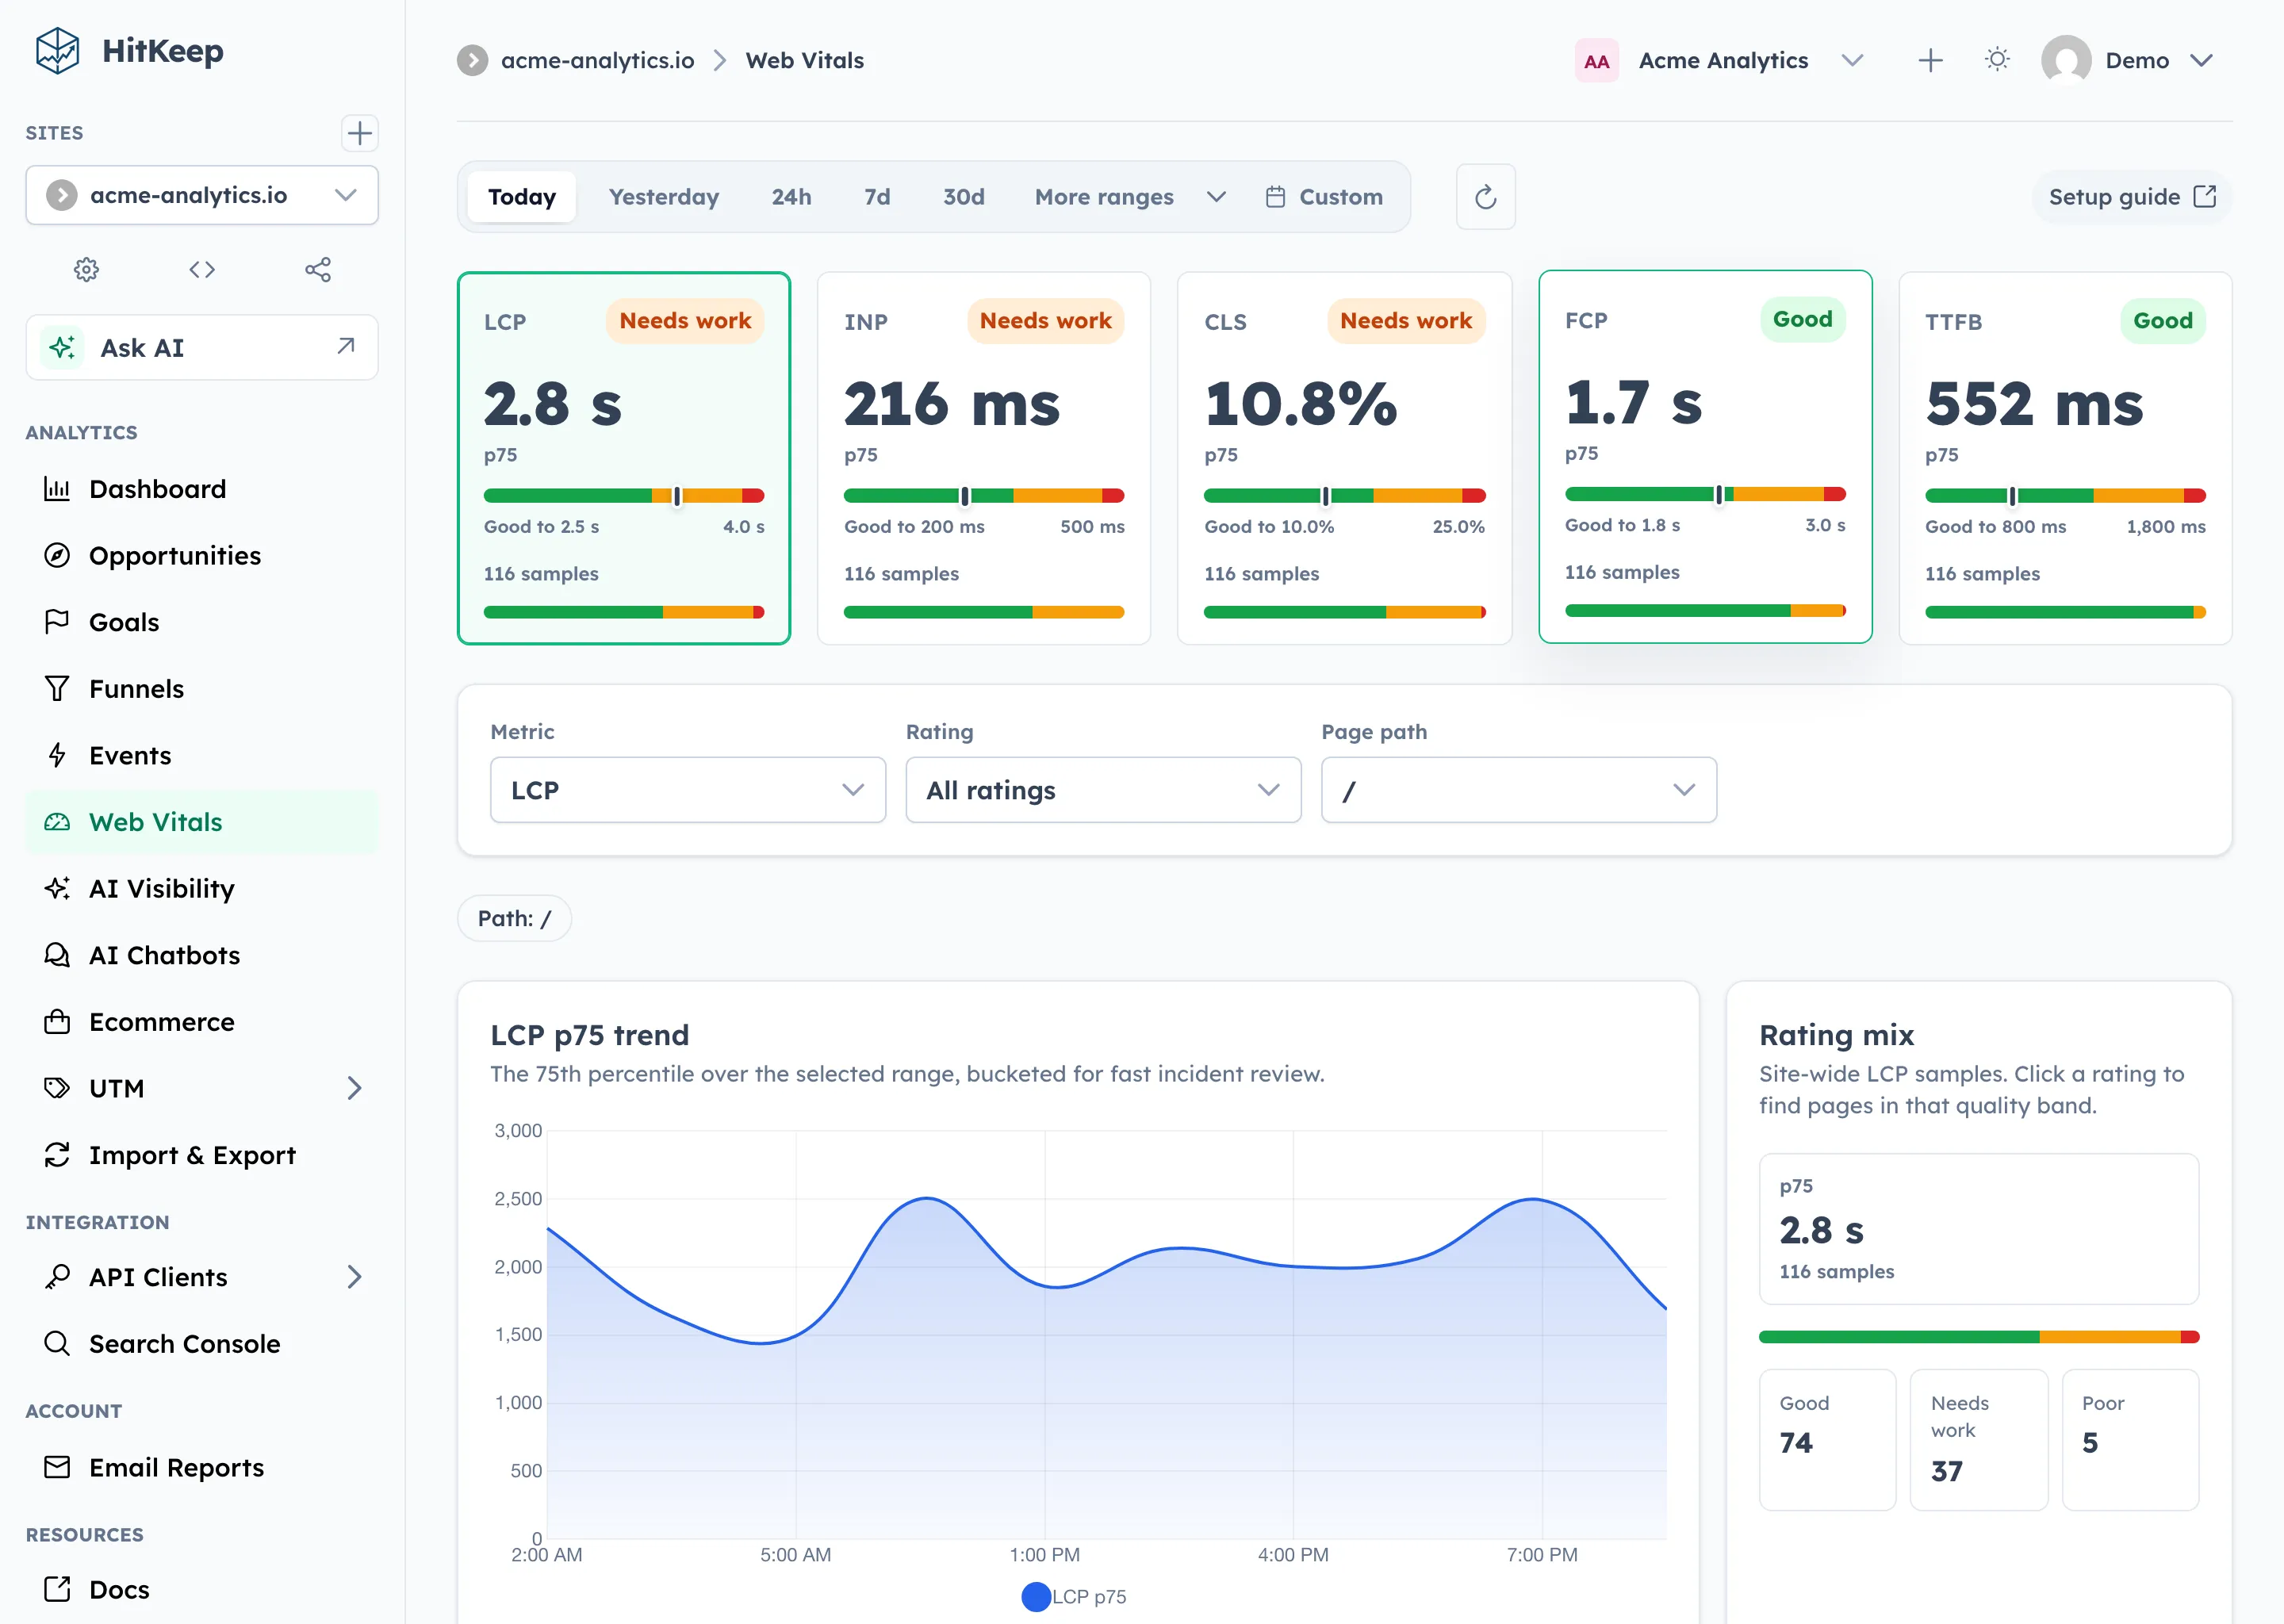Click the plus icon in header
The height and width of the screenshot is (1624, 2284).
pos(1931,60)
